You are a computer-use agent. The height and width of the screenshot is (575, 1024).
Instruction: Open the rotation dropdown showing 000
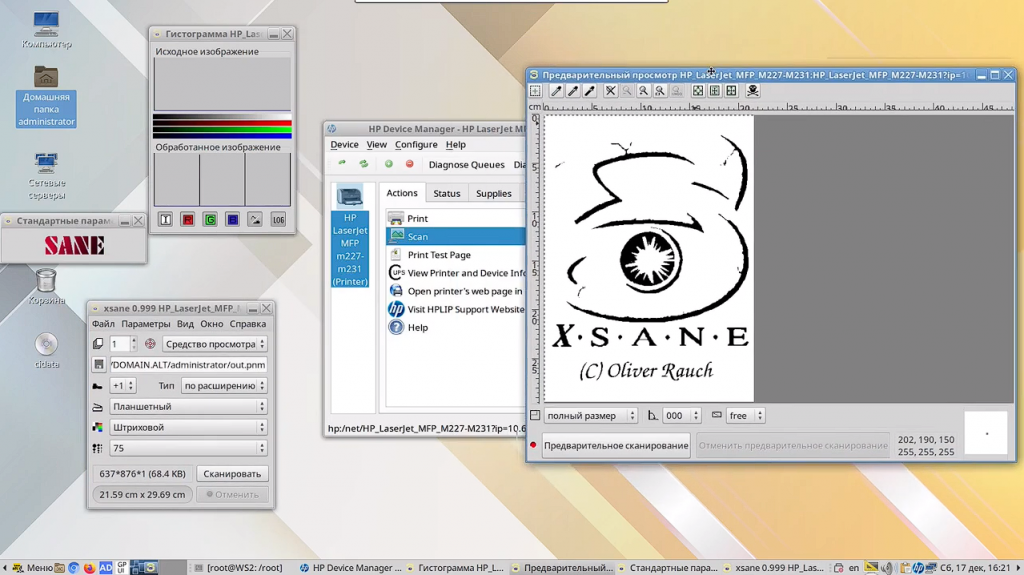click(681, 416)
